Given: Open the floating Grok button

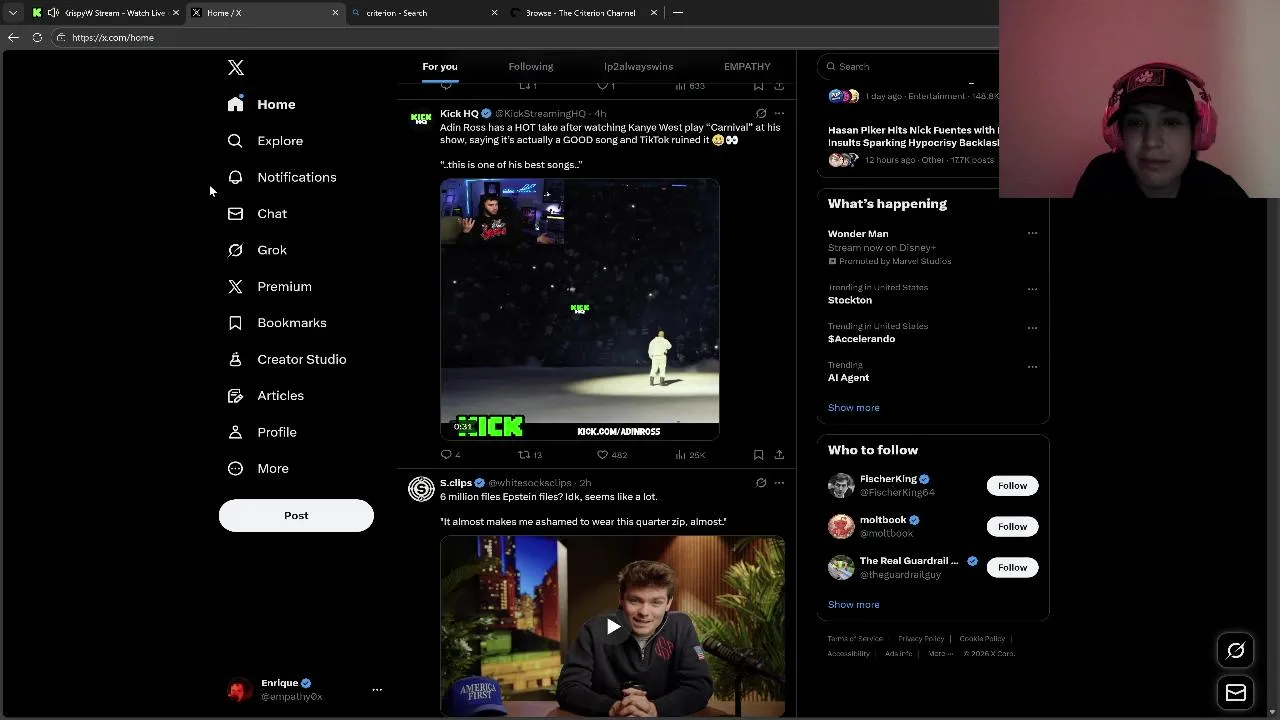Looking at the screenshot, I should tap(1236, 652).
